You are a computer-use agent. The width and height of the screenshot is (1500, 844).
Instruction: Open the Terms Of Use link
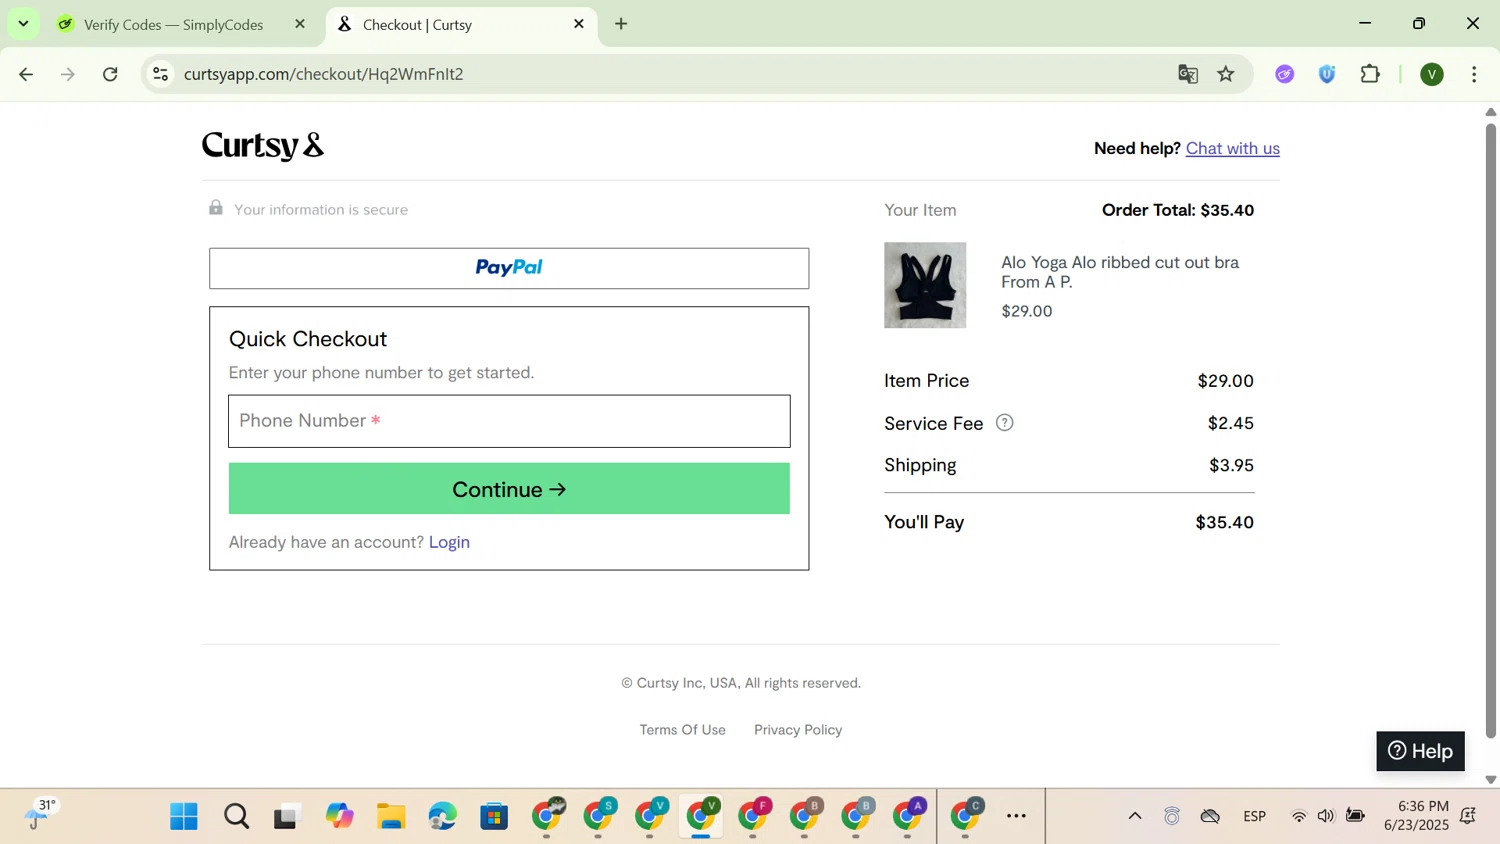tap(682, 730)
